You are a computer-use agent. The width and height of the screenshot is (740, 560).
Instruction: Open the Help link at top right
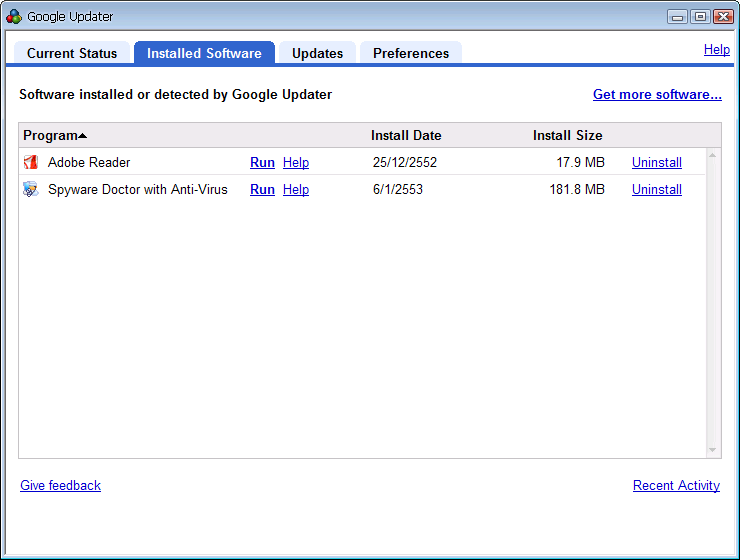click(x=716, y=50)
